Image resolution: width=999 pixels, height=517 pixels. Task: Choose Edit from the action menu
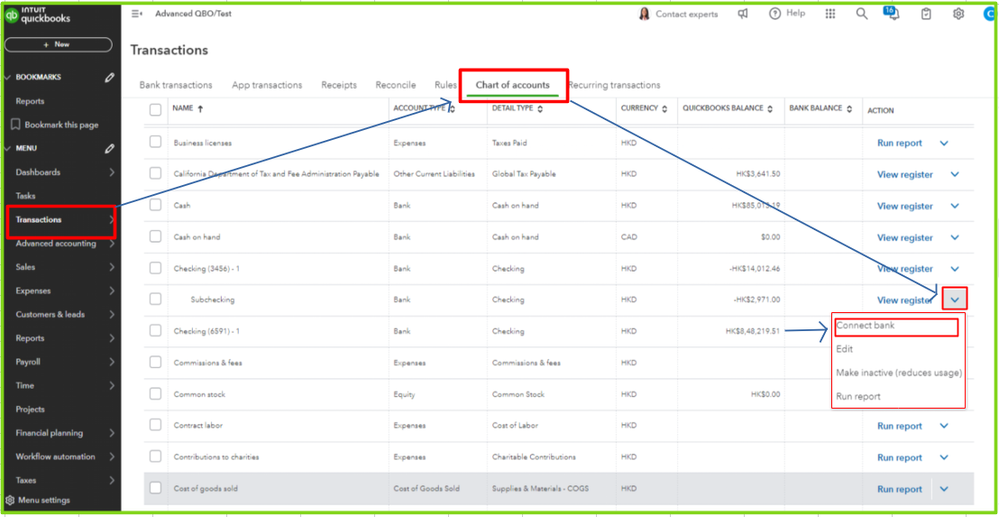tap(844, 349)
